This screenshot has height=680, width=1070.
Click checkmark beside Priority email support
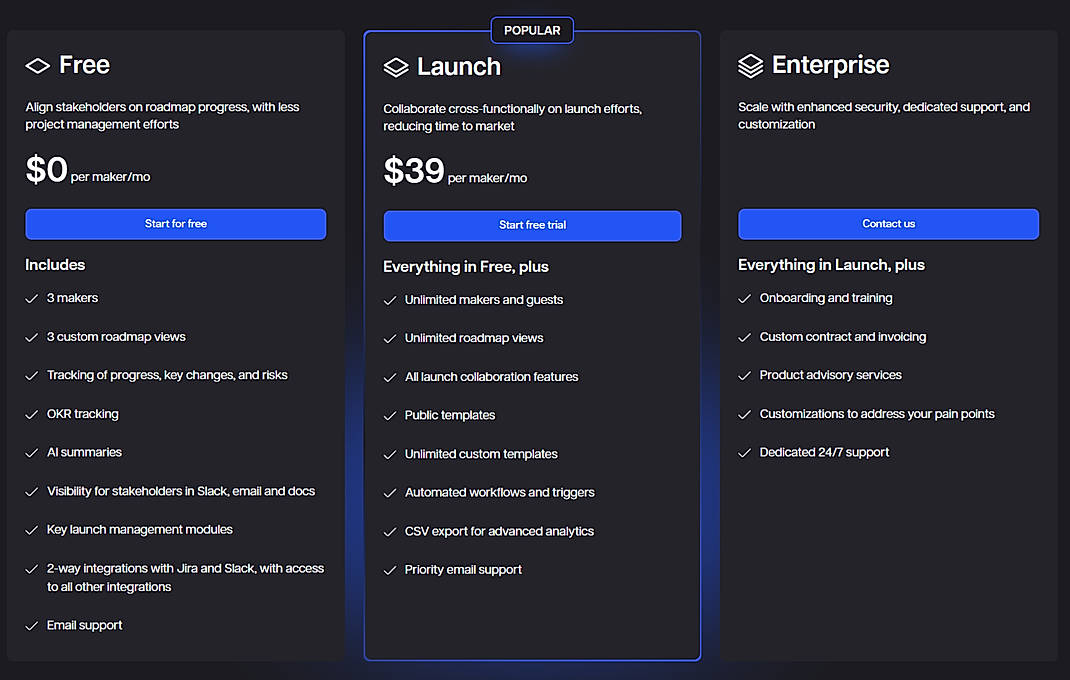click(390, 570)
